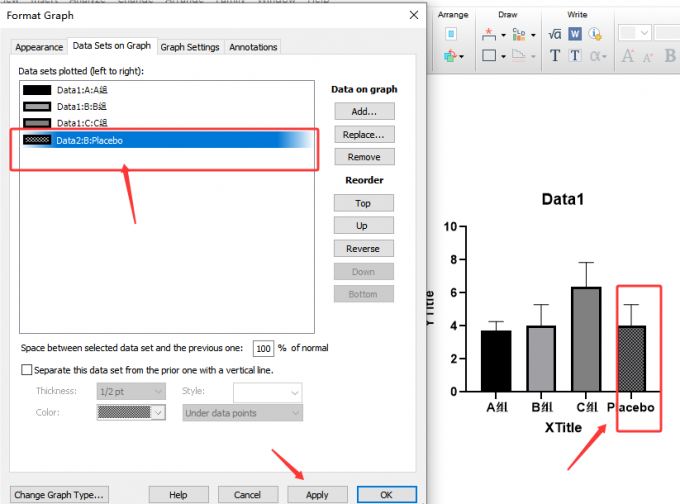
Task: Switch to Data Sets on Graph tab
Action: [x=112, y=46]
